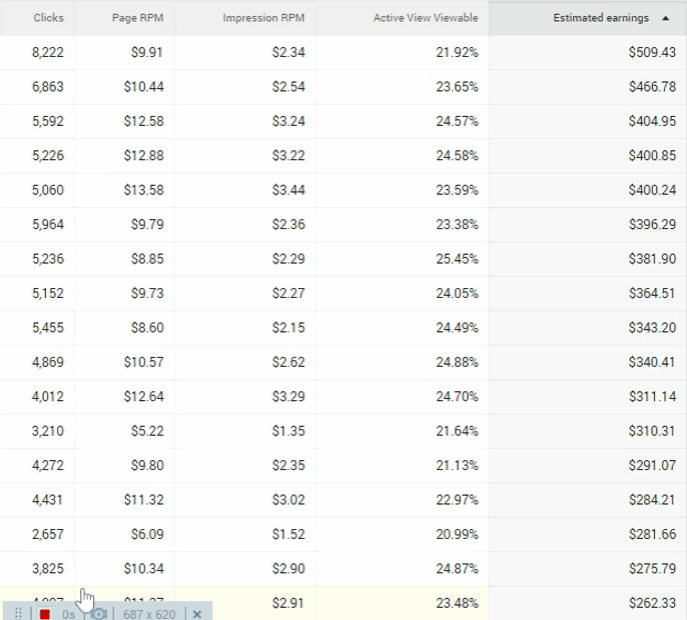Sort by Active View Viewable header
Viewport: 687px width, 620px height.
[425, 18]
